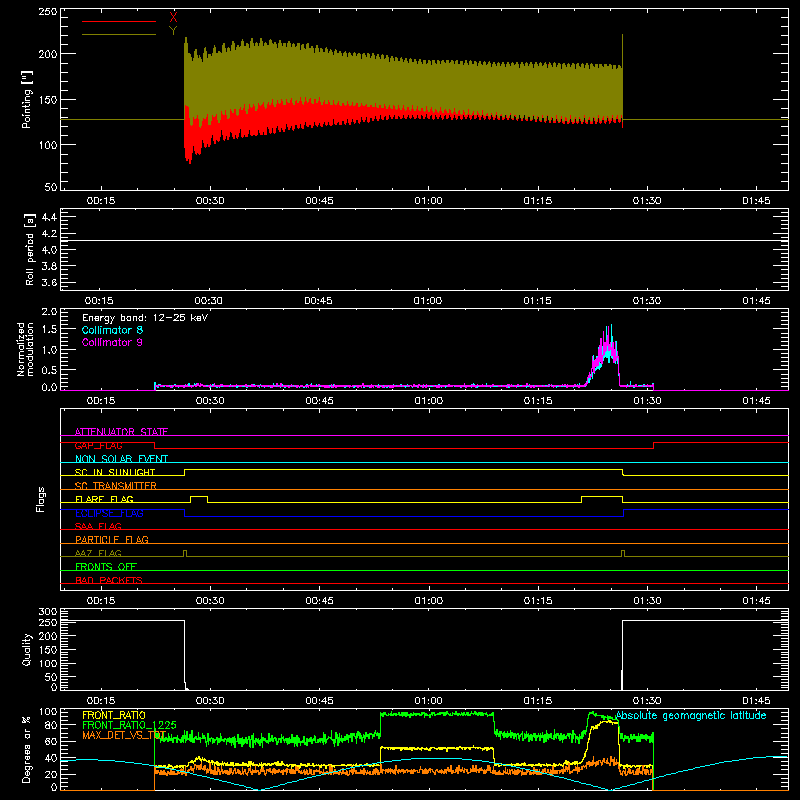Click the yellow FRONT_RATIO legend entry
Image resolution: width=800 pixels, height=800 pixels.
[x=114, y=715]
